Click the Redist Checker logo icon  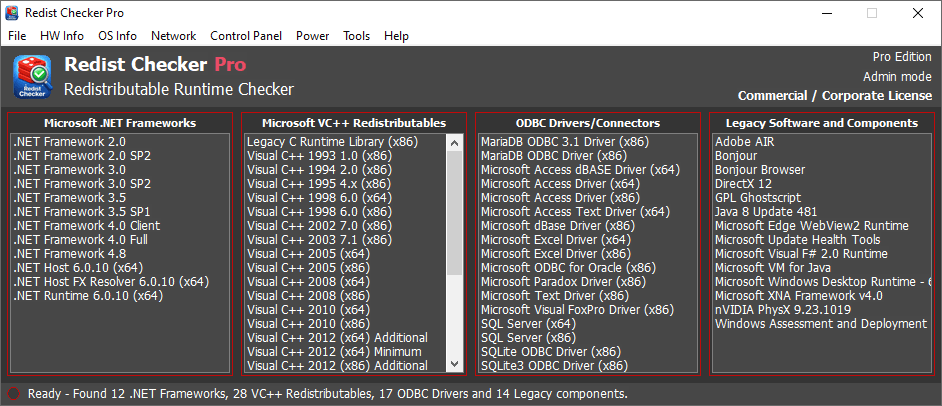click(31, 76)
